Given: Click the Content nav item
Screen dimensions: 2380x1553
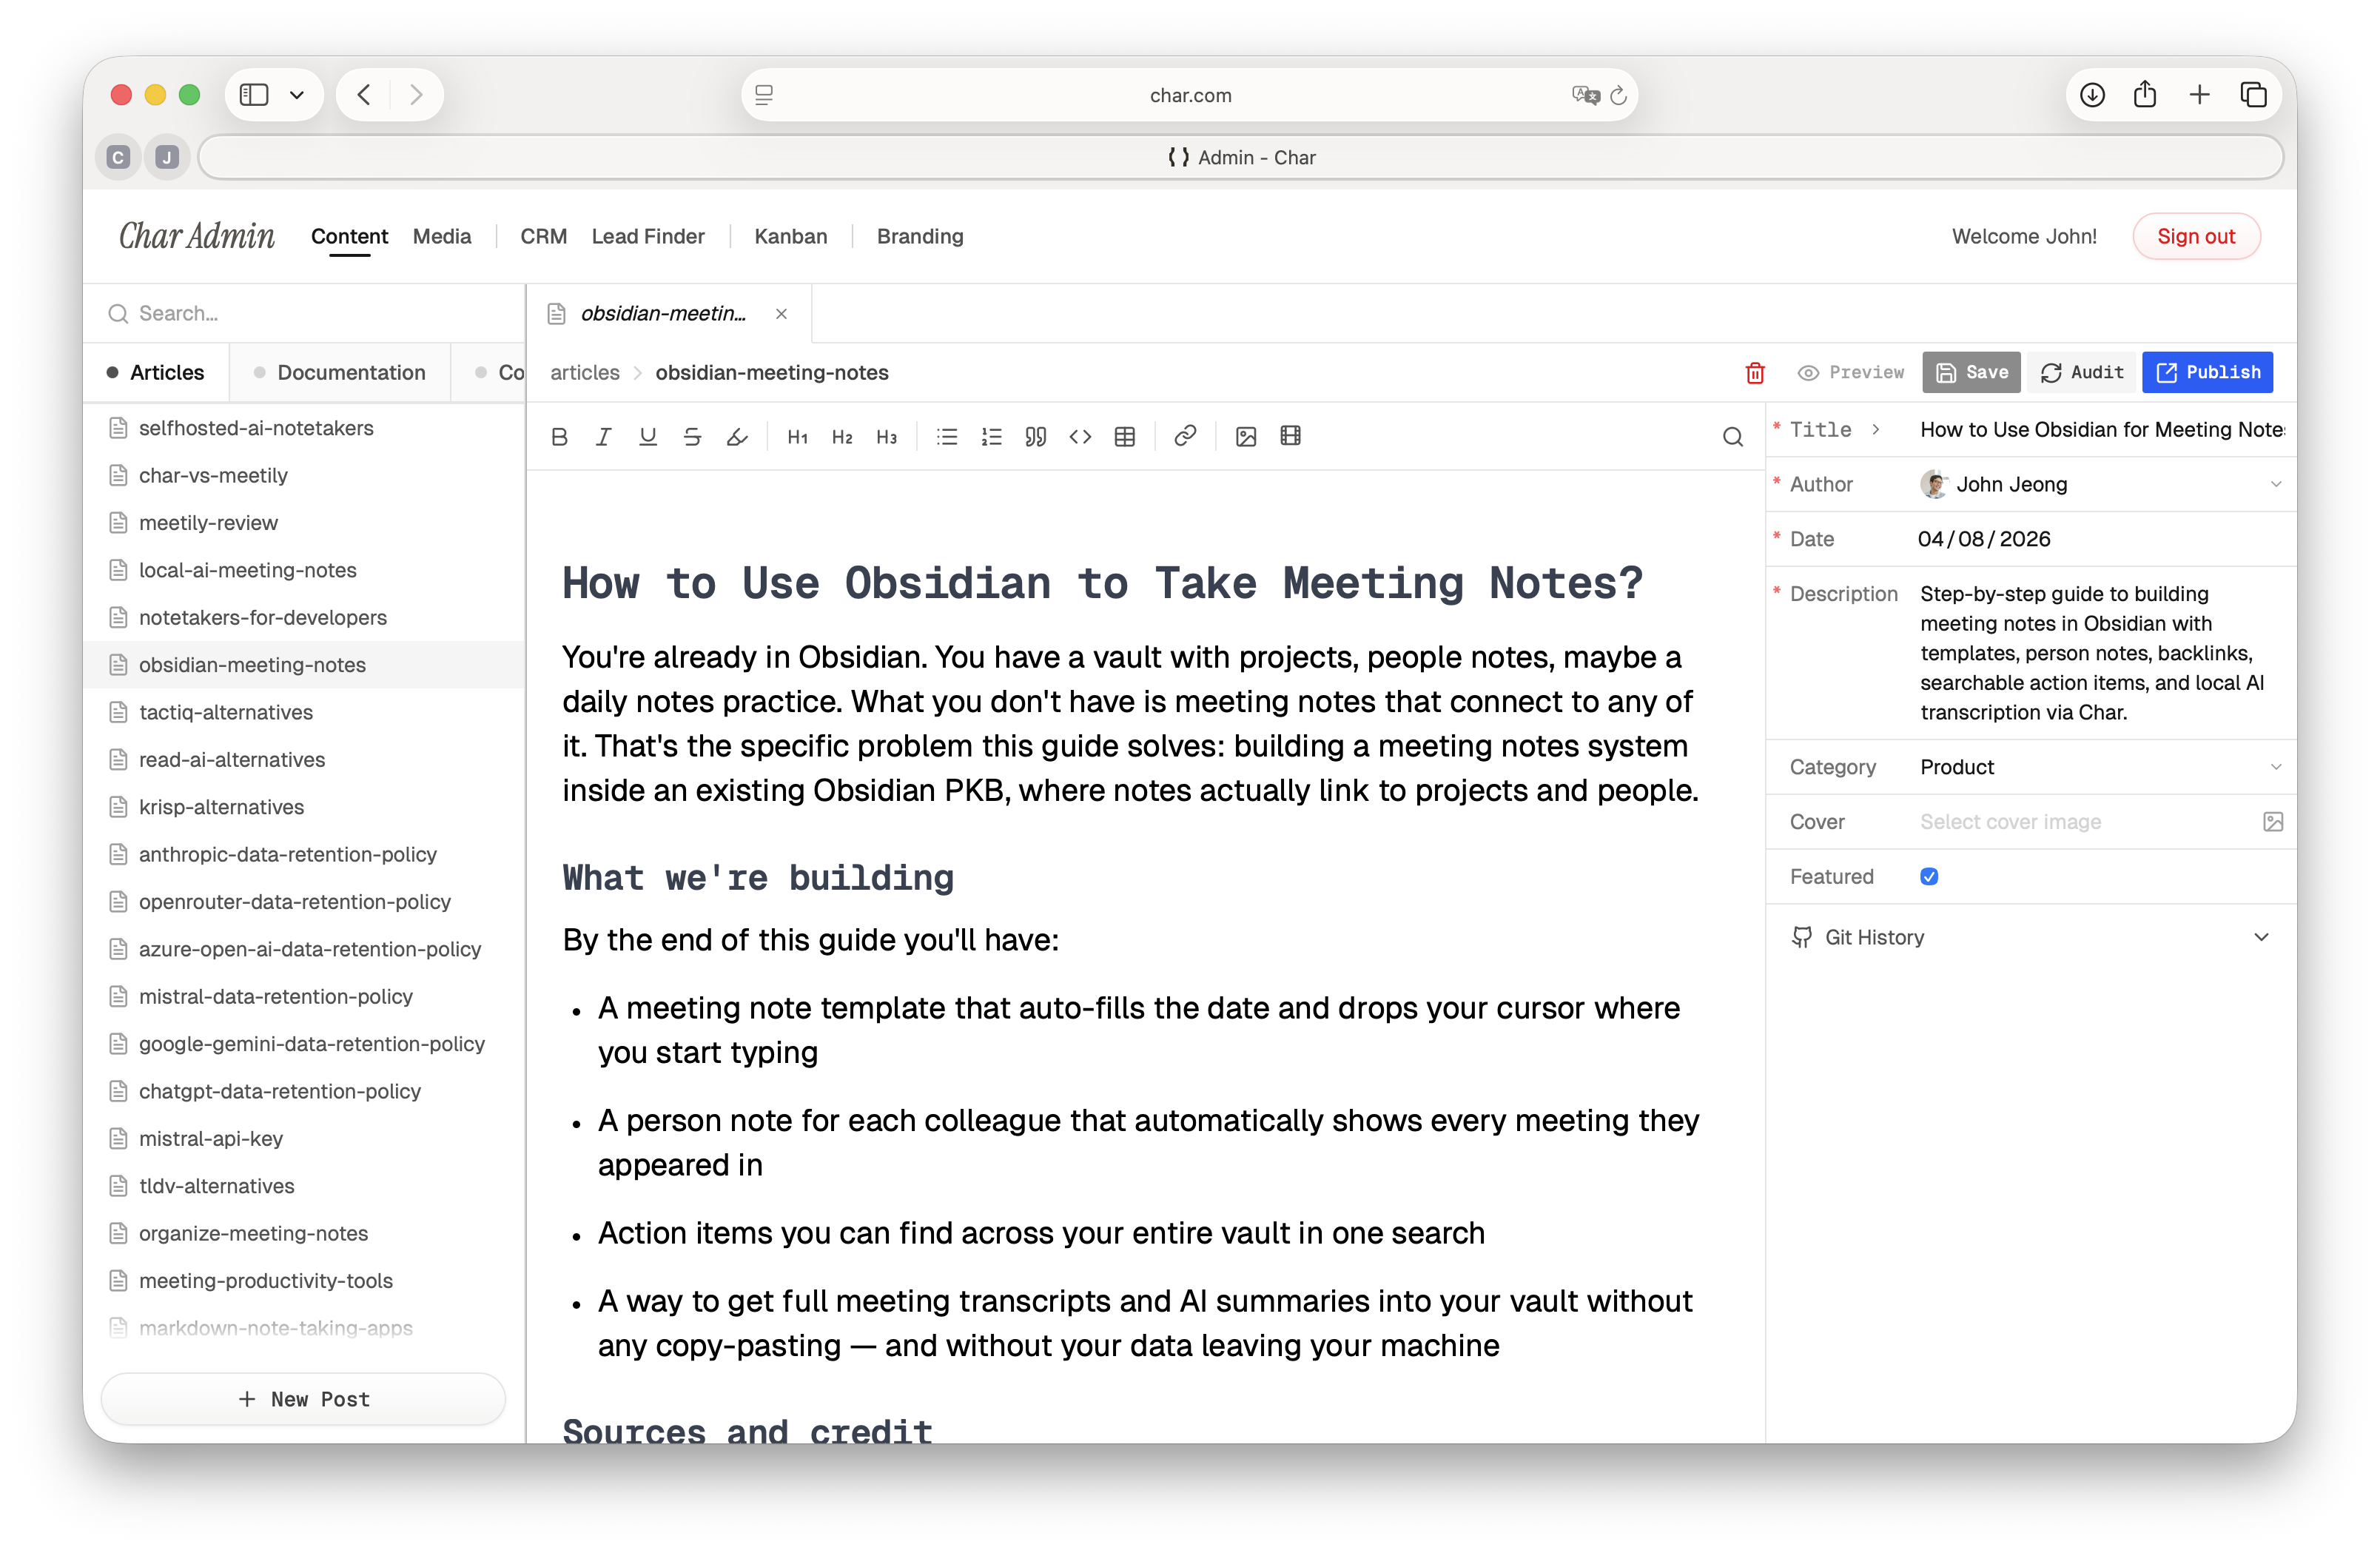Looking at the screenshot, I should (349, 236).
